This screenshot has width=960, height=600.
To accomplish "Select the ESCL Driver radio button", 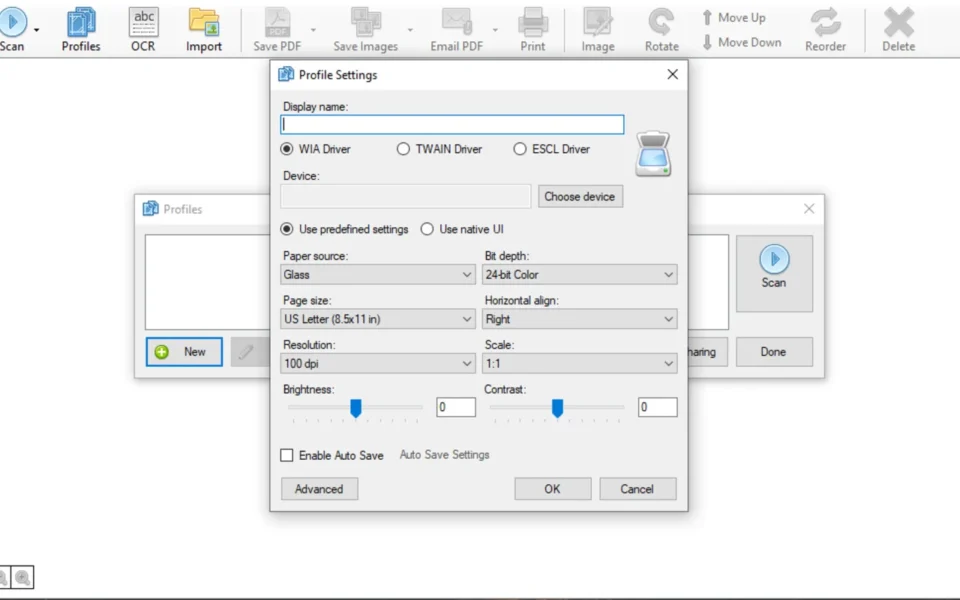I will pyautogui.click(x=520, y=149).
